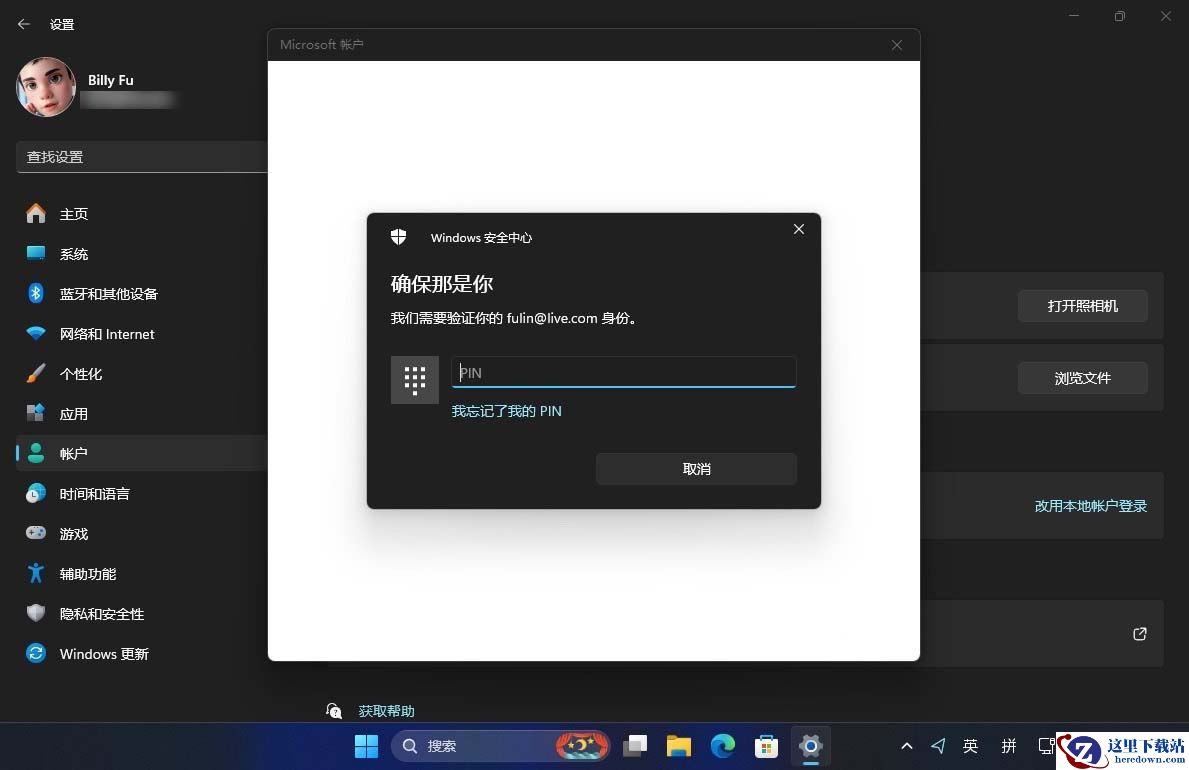Open File Explorer from taskbar
This screenshot has height=770, width=1189.
click(679, 746)
